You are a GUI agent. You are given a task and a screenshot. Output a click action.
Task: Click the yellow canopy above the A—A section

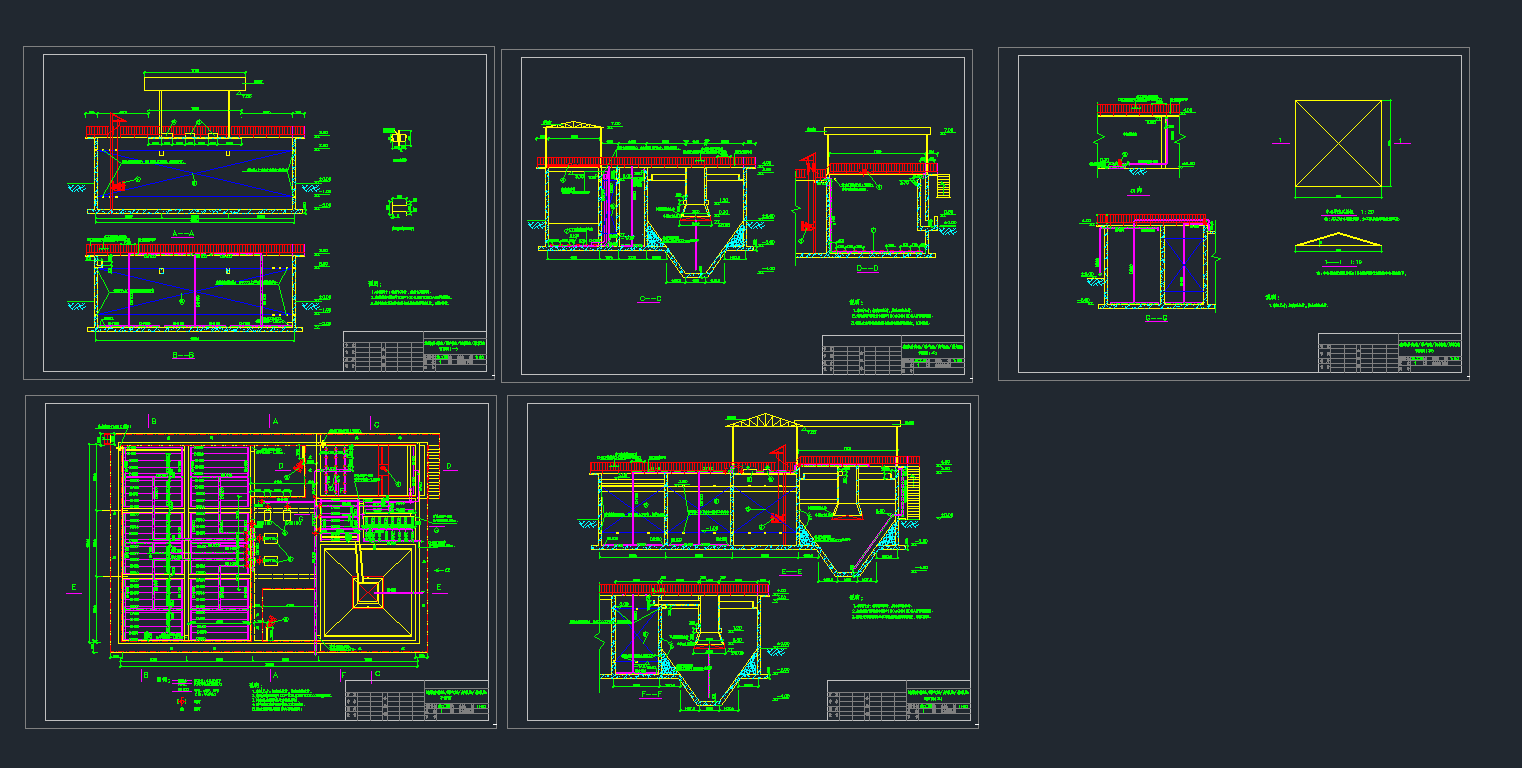pyautogui.click(x=195, y=83)
